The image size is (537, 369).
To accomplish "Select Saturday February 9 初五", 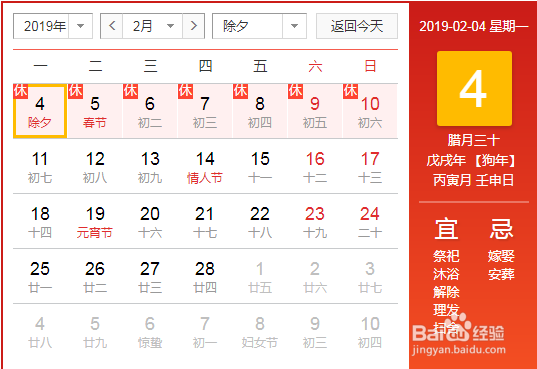I will pos(315,111).
